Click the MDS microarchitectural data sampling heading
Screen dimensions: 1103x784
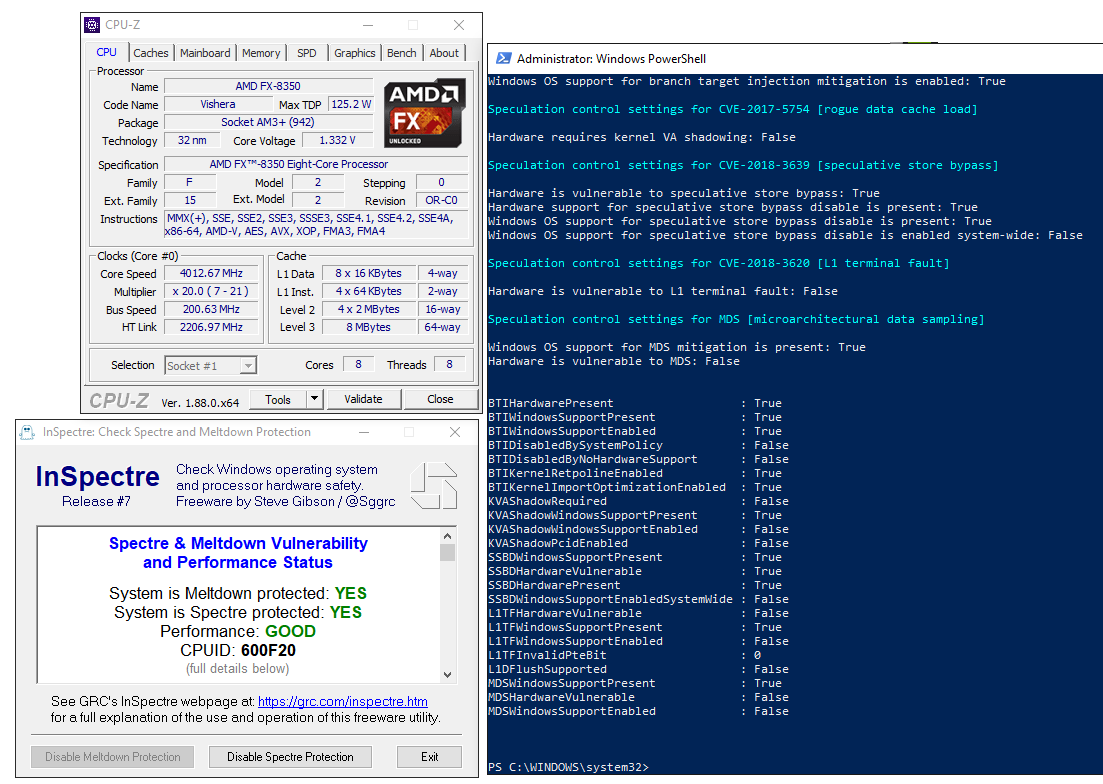tap(736, 319)
